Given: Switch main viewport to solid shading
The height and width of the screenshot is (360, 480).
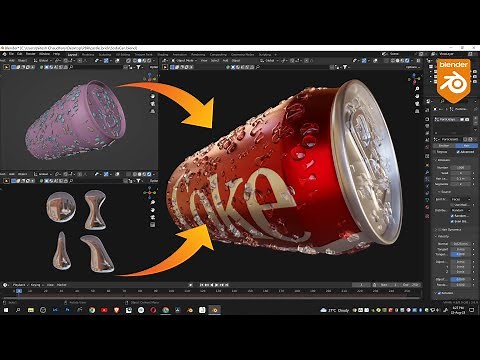Looking at the screenshot, I should pyautogui.click(x=398, y=61).
